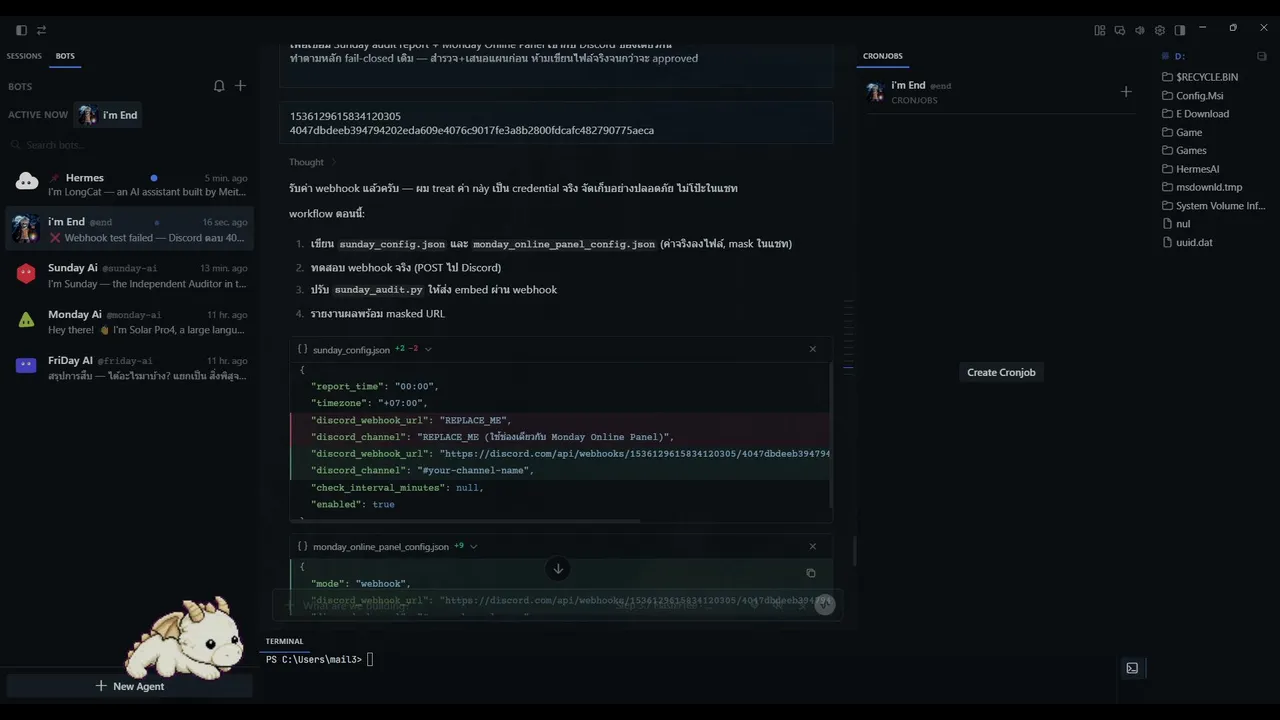
Task: Open the Hermes bot conversation
Action: coord(130,184)
